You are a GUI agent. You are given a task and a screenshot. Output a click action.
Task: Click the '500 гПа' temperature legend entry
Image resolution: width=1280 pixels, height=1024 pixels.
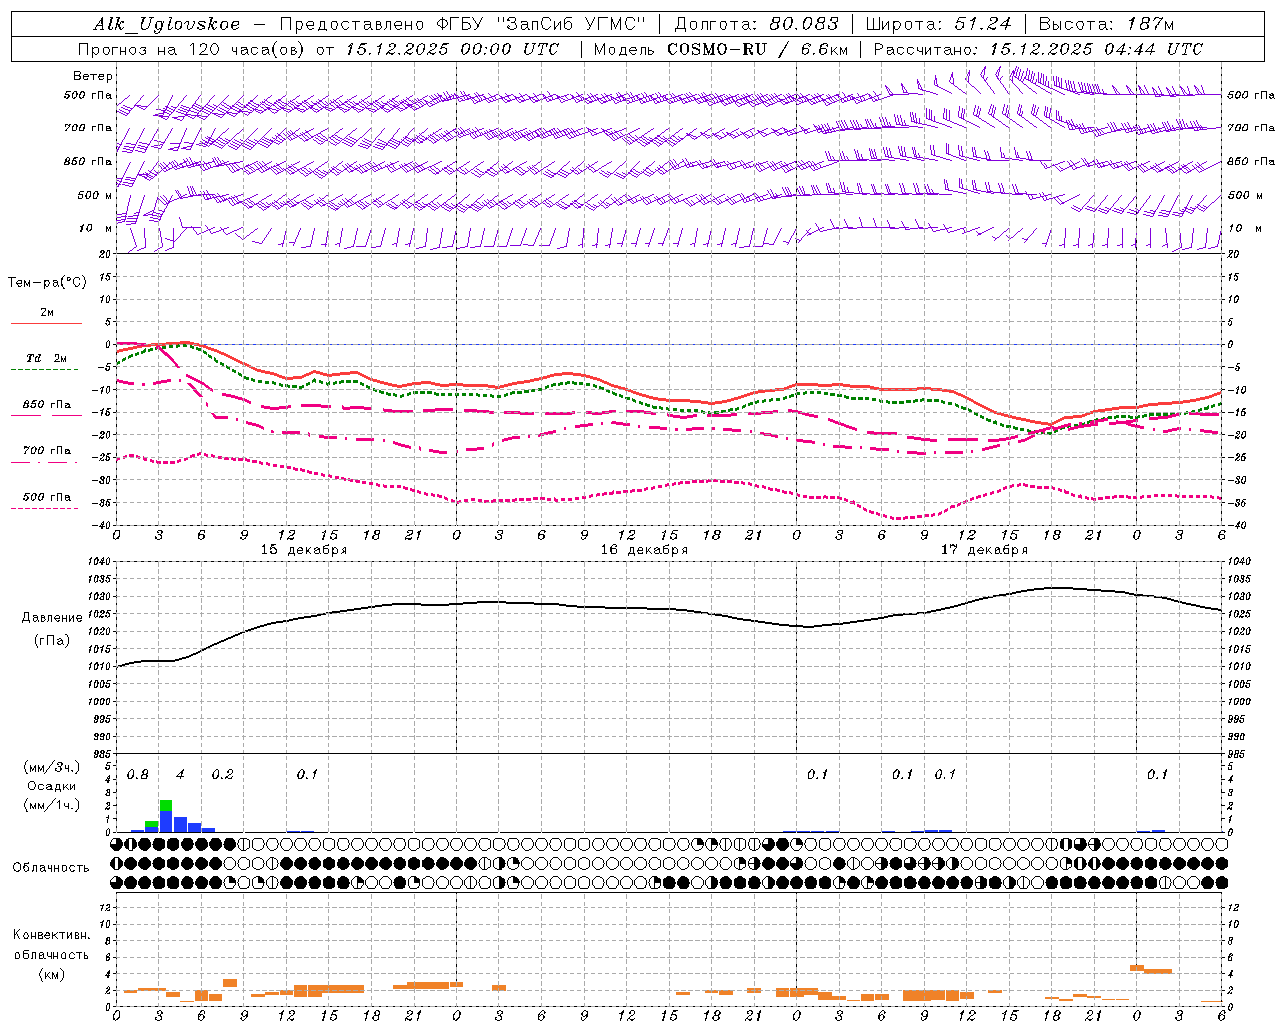point(47,497)
